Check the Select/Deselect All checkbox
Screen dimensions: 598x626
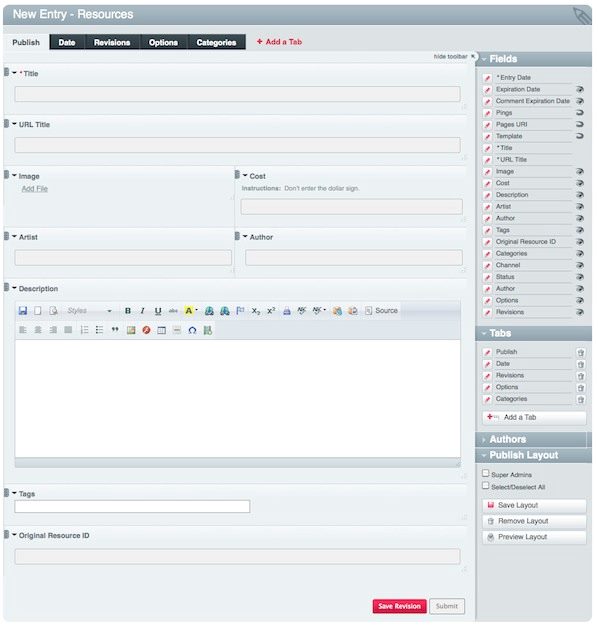click(485, 485)
